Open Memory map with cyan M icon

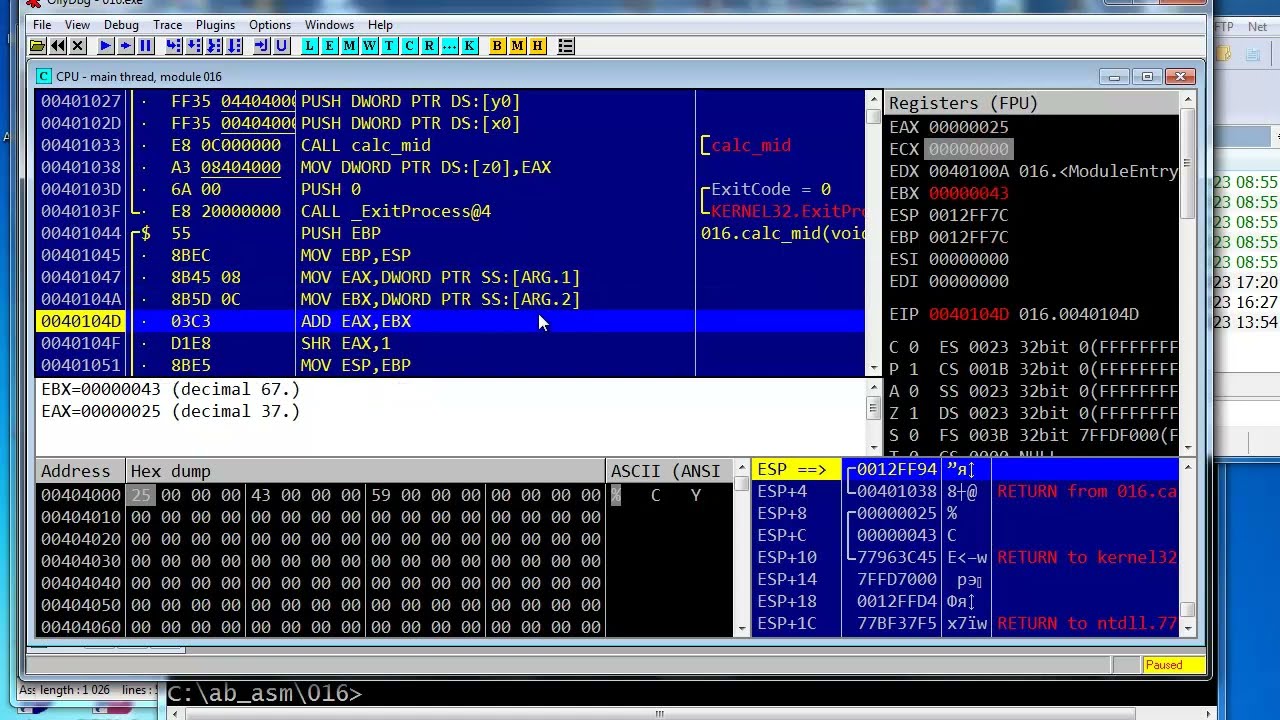349,46
